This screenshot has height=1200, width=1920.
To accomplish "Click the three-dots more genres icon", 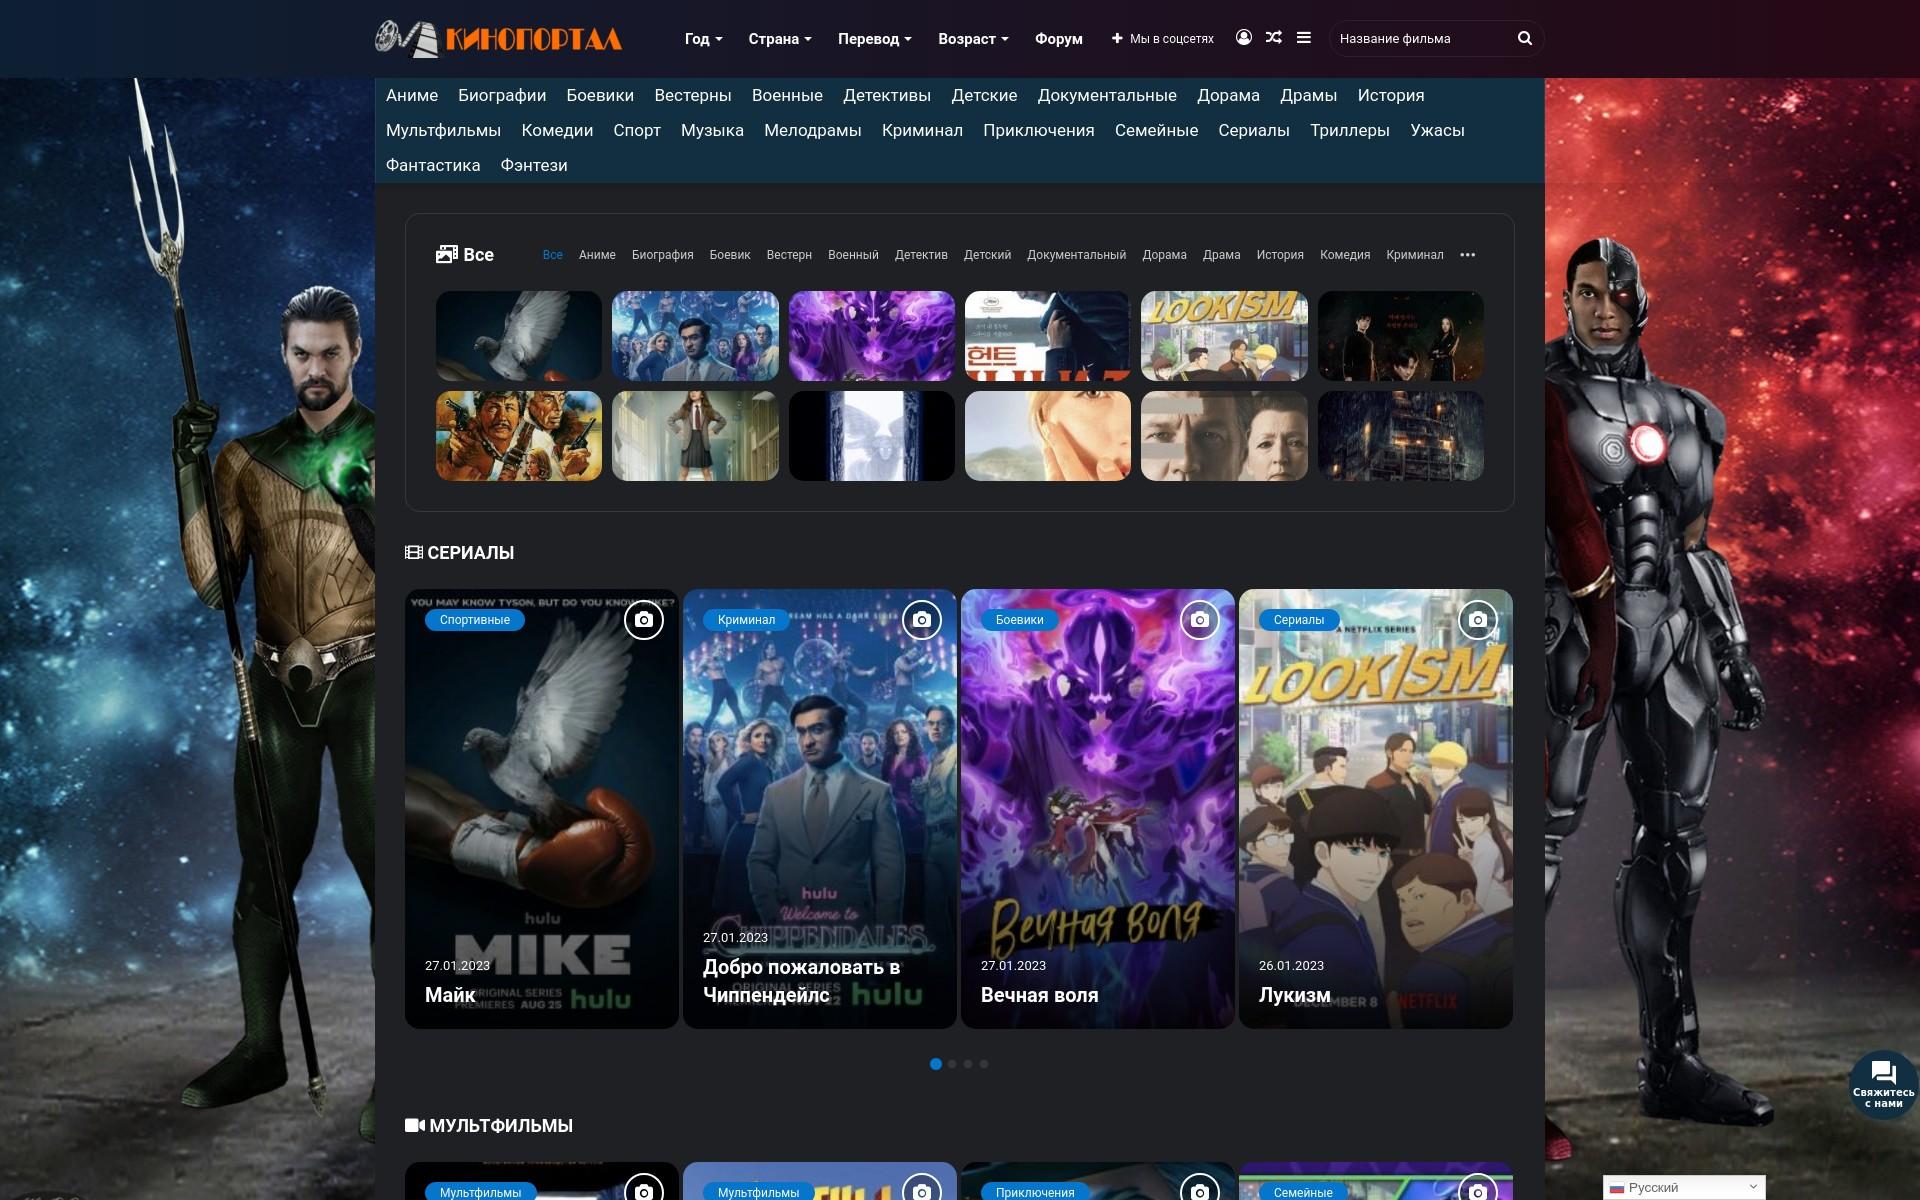I will (1467, 255).
